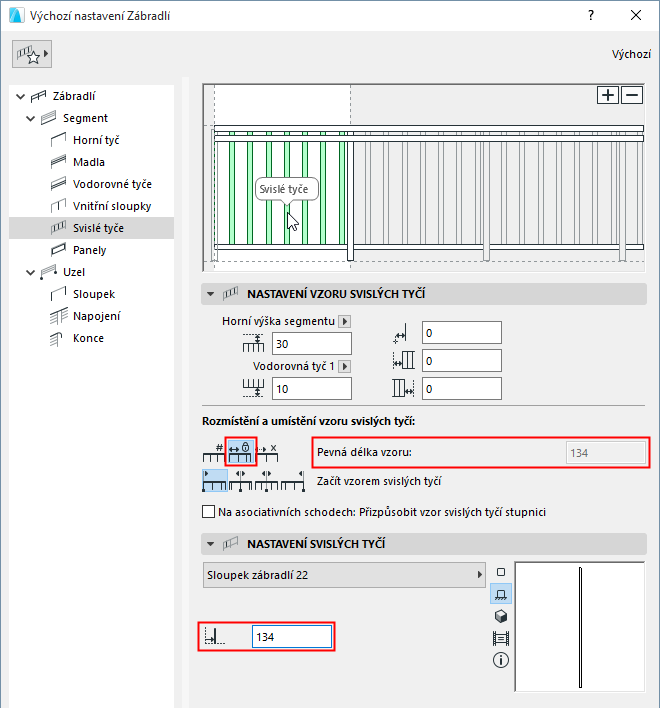Click the baluster thumbnail preview image
This screenshot has width=660, height=708.
pyautogui.click(x=580, y=627)
